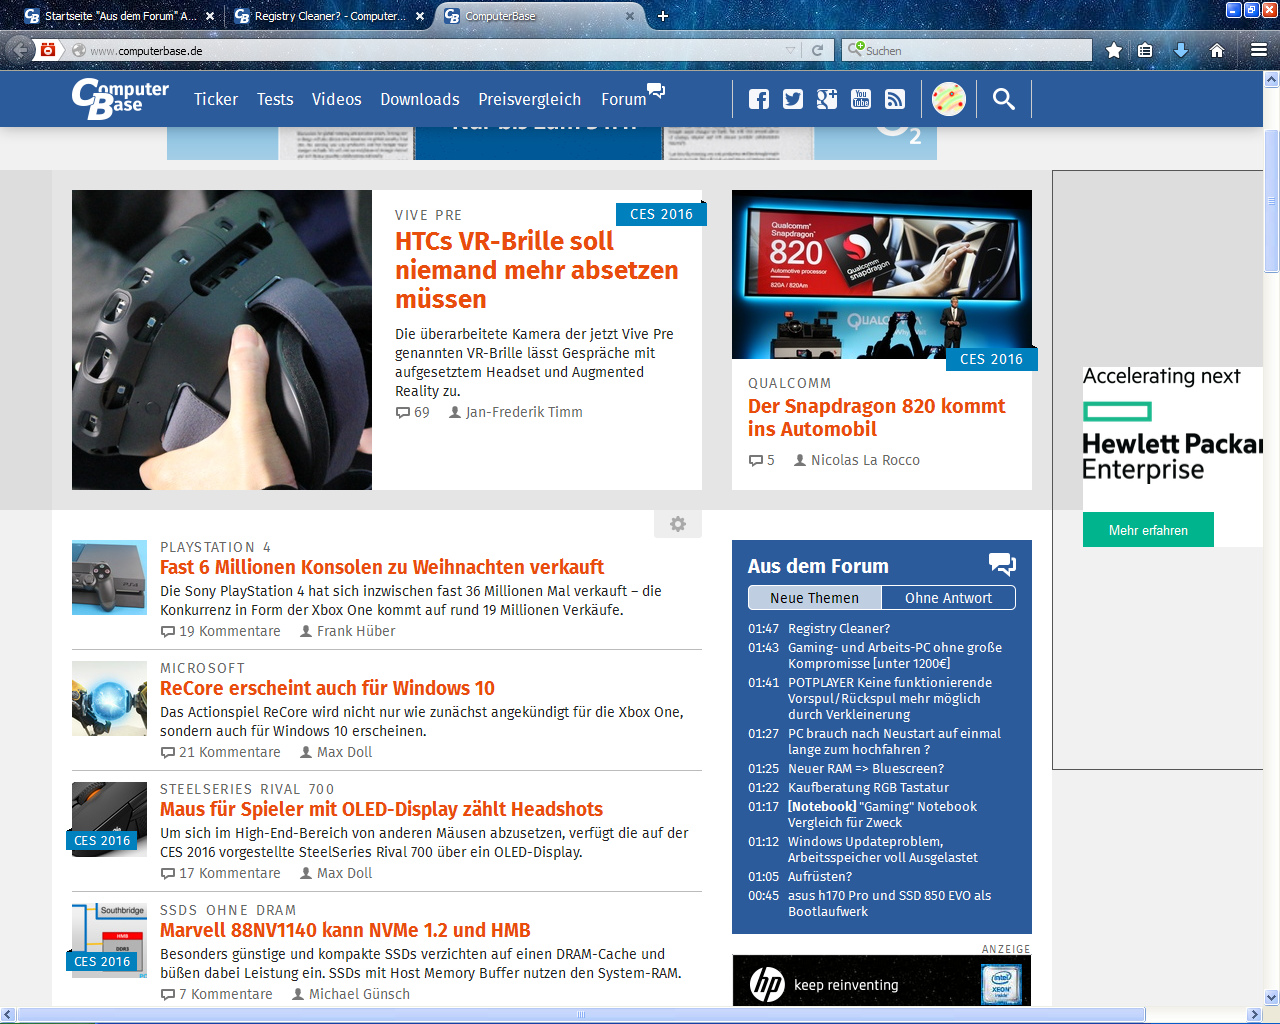Open author Jan-Frederik Timm link
1280x1024 pixels.
point(516,412)
